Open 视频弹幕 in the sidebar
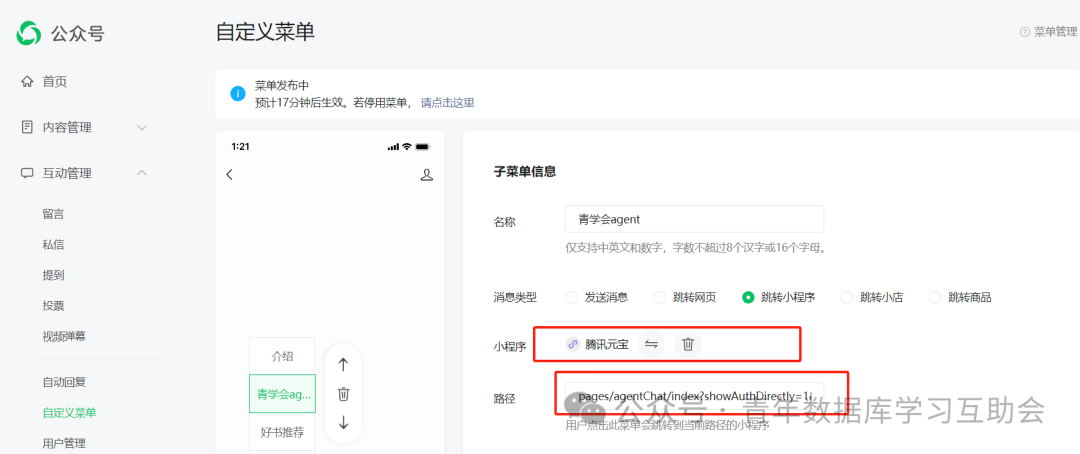 64,336
